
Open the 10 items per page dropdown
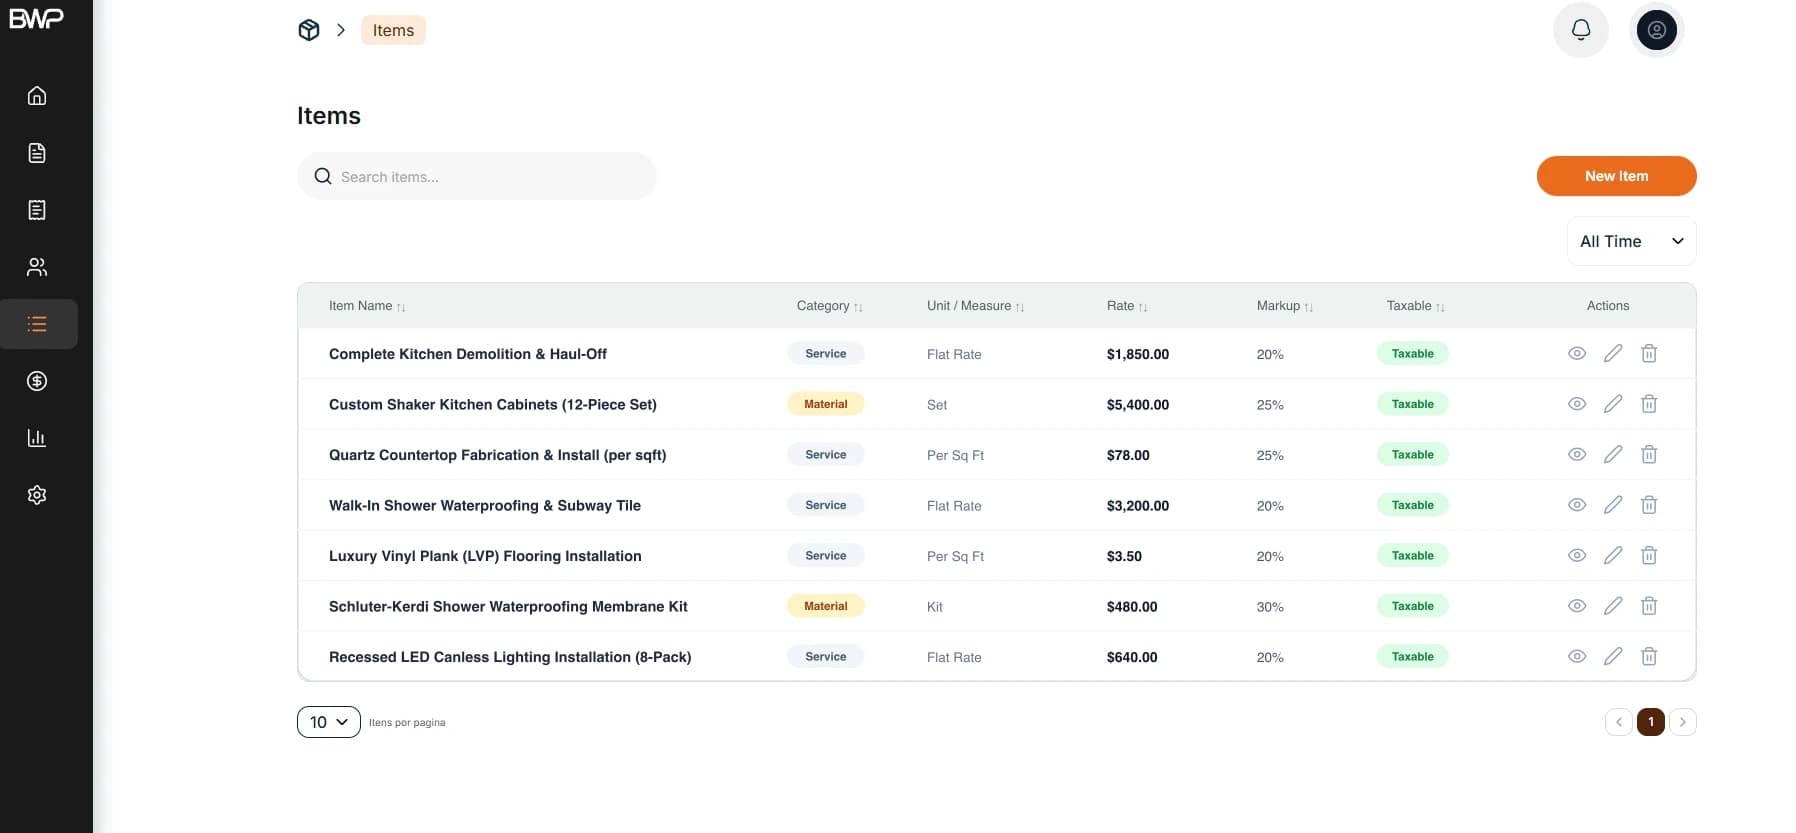pos(329,722)
